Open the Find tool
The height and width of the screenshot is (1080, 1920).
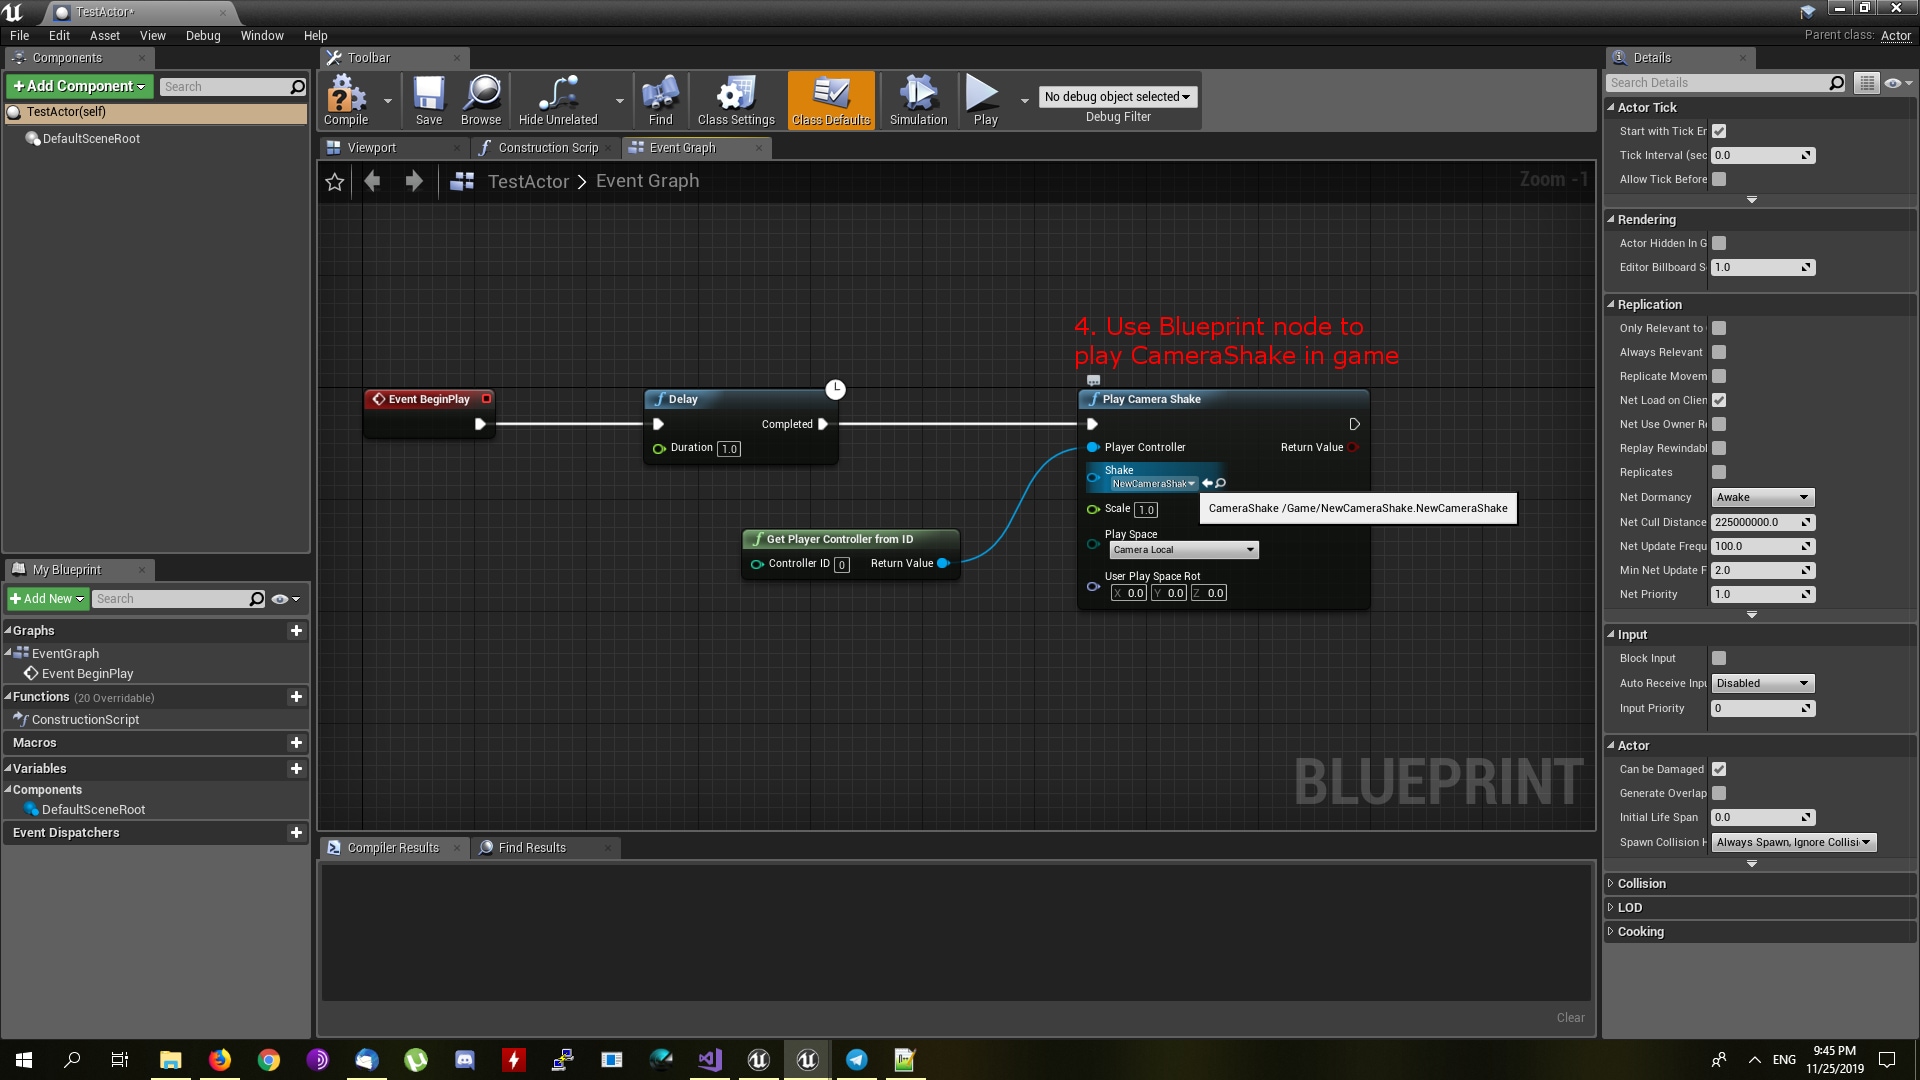point(659,97)
